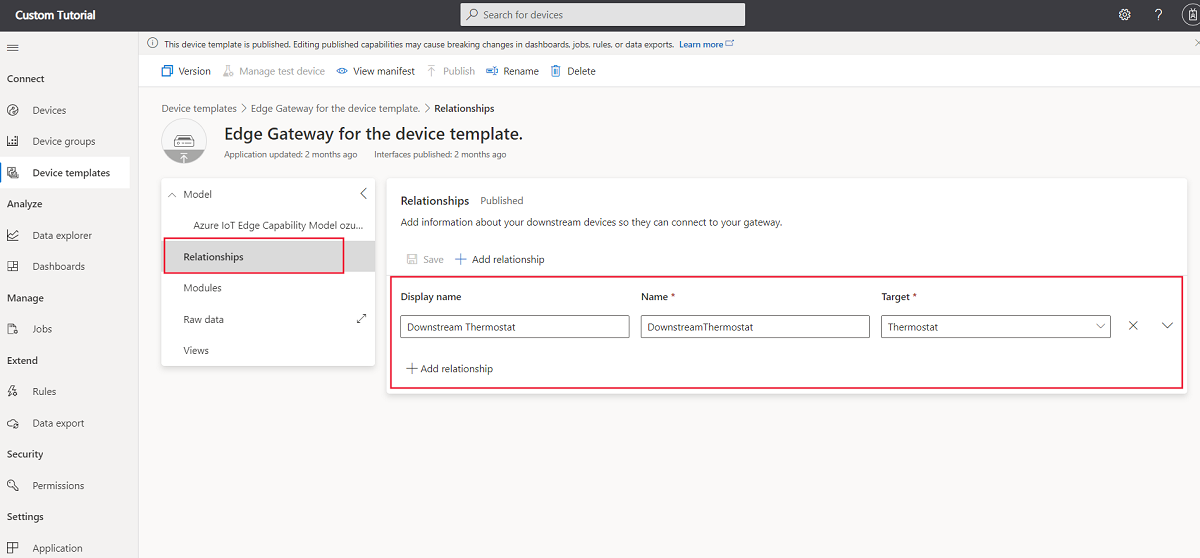This screenshot has height=558, width=1200.
Task: Open the settings gear icon
Action: point(1125,15)
